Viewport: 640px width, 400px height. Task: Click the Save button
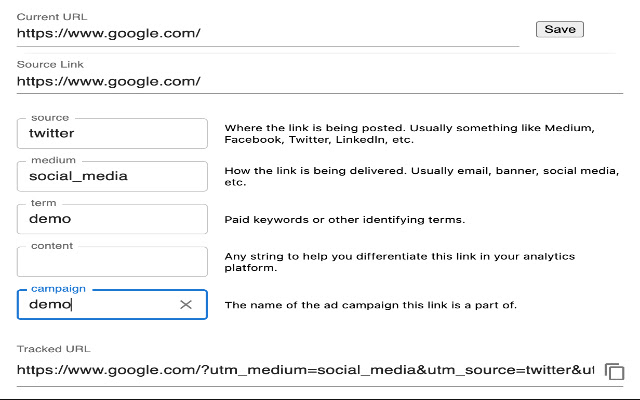click(x=560, y=29)
